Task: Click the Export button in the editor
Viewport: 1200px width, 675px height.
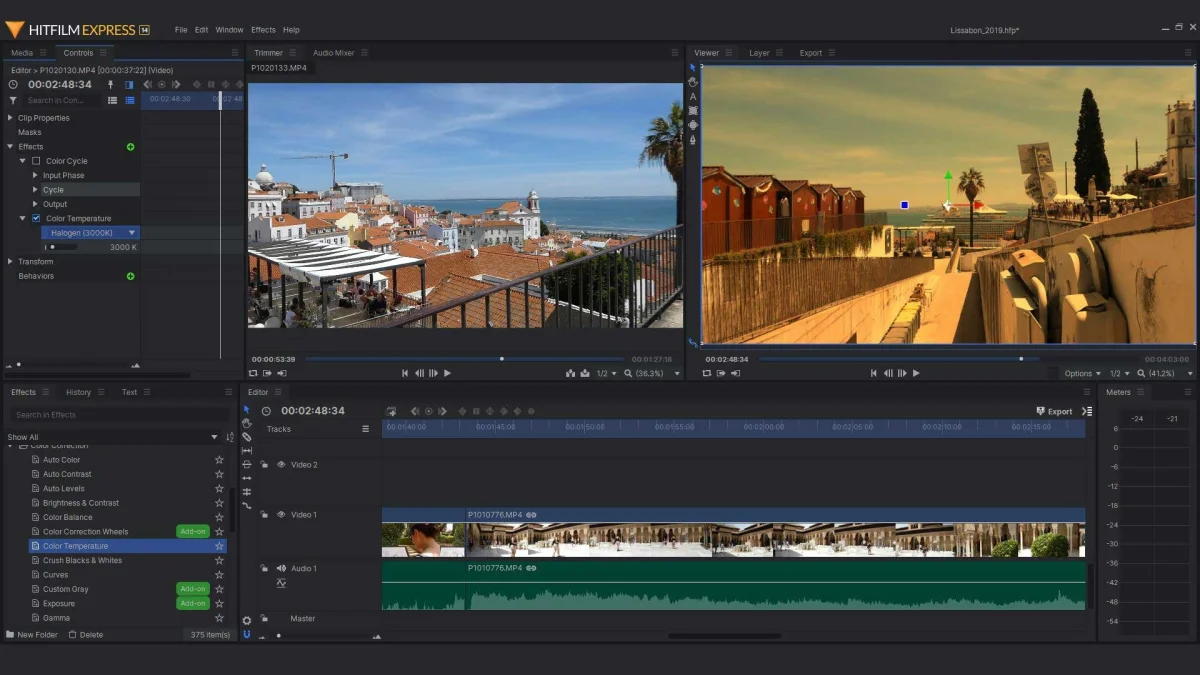Action: (x=1054, y=411)
